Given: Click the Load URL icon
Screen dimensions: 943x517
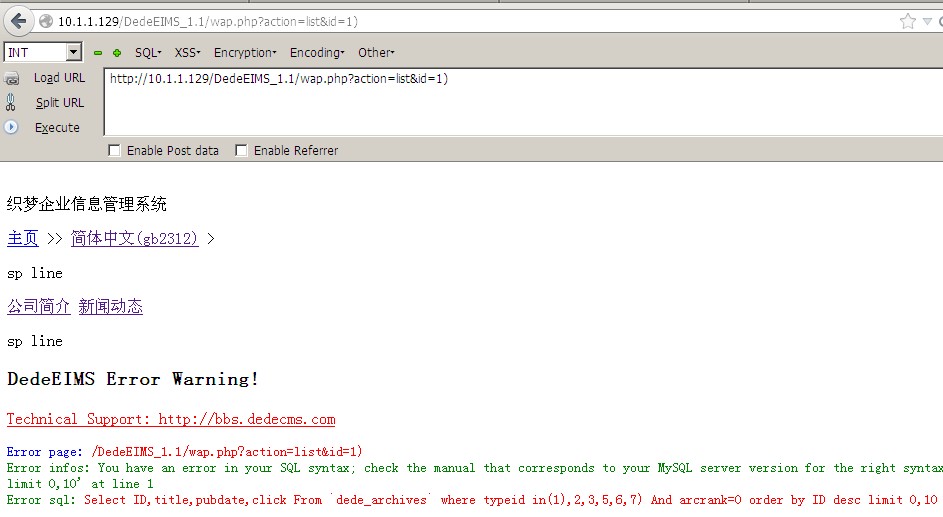Looking at the screenshot, I should point(11,78).
